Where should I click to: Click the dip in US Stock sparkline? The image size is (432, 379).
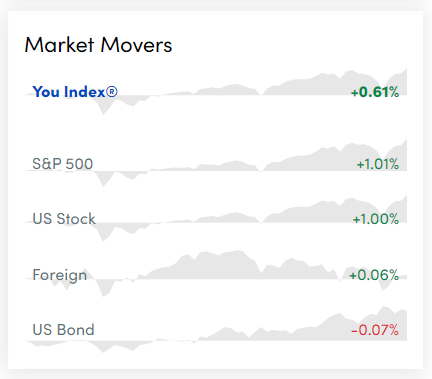tap(104, 234)
